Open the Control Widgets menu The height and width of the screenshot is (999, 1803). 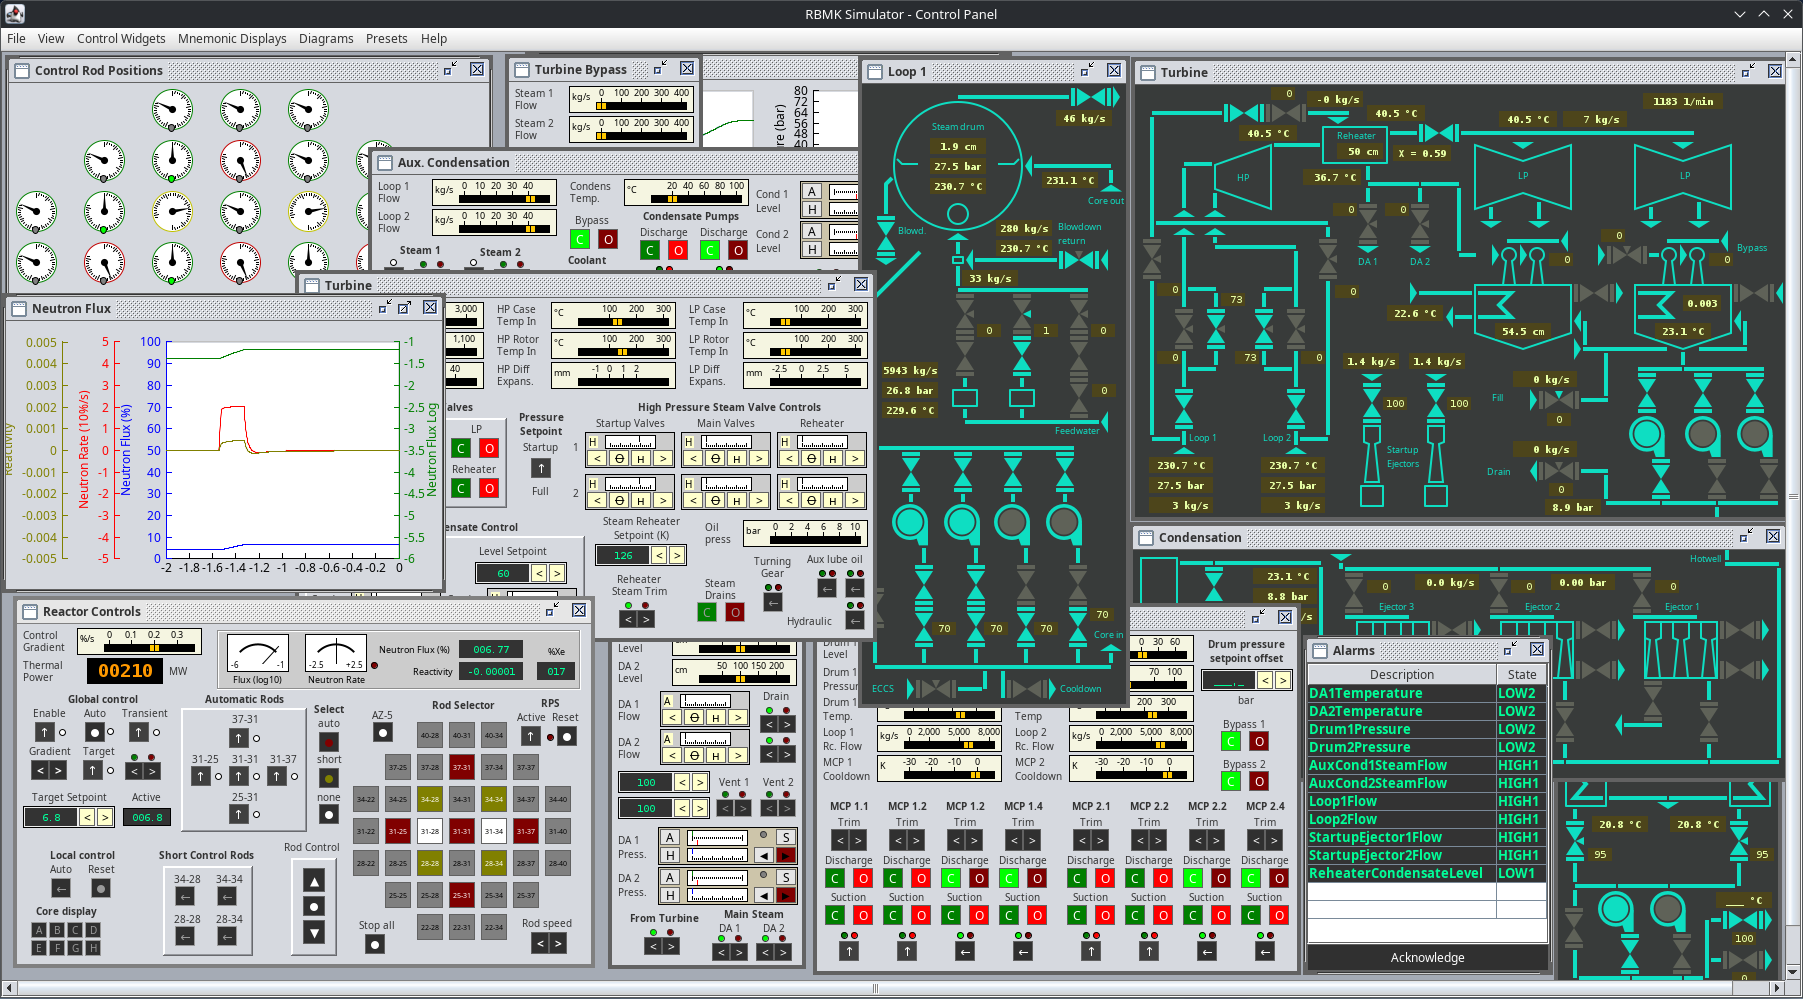121,39
